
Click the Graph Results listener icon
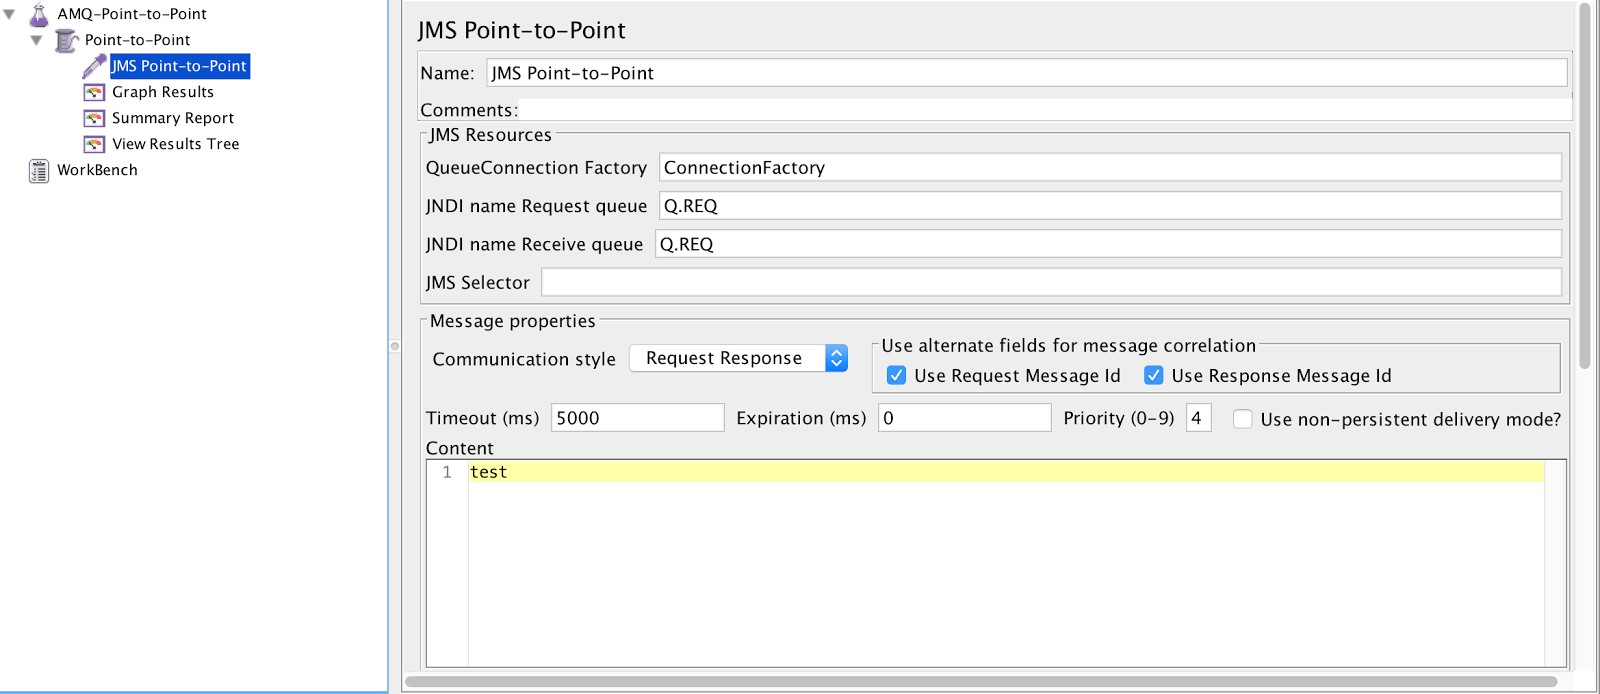click(94, 92)
